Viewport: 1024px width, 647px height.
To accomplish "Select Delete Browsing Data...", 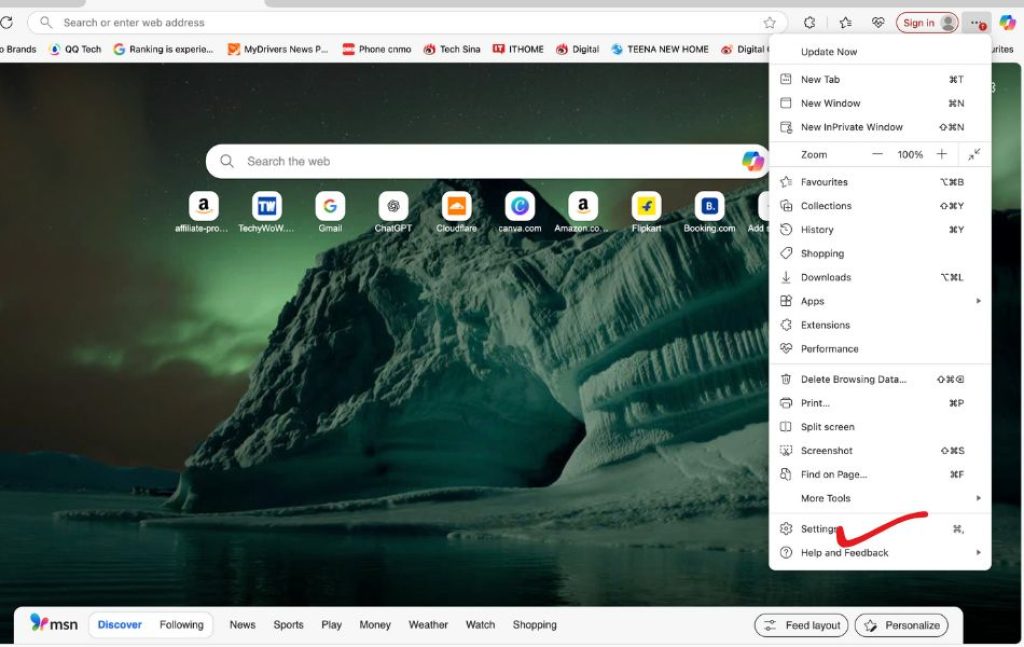I will click(880, 379).
